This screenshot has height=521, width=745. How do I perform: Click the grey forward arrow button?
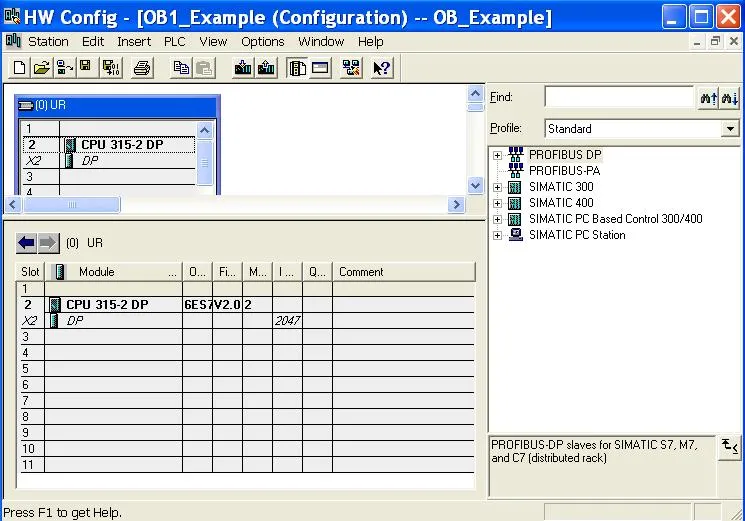point(48,243)
